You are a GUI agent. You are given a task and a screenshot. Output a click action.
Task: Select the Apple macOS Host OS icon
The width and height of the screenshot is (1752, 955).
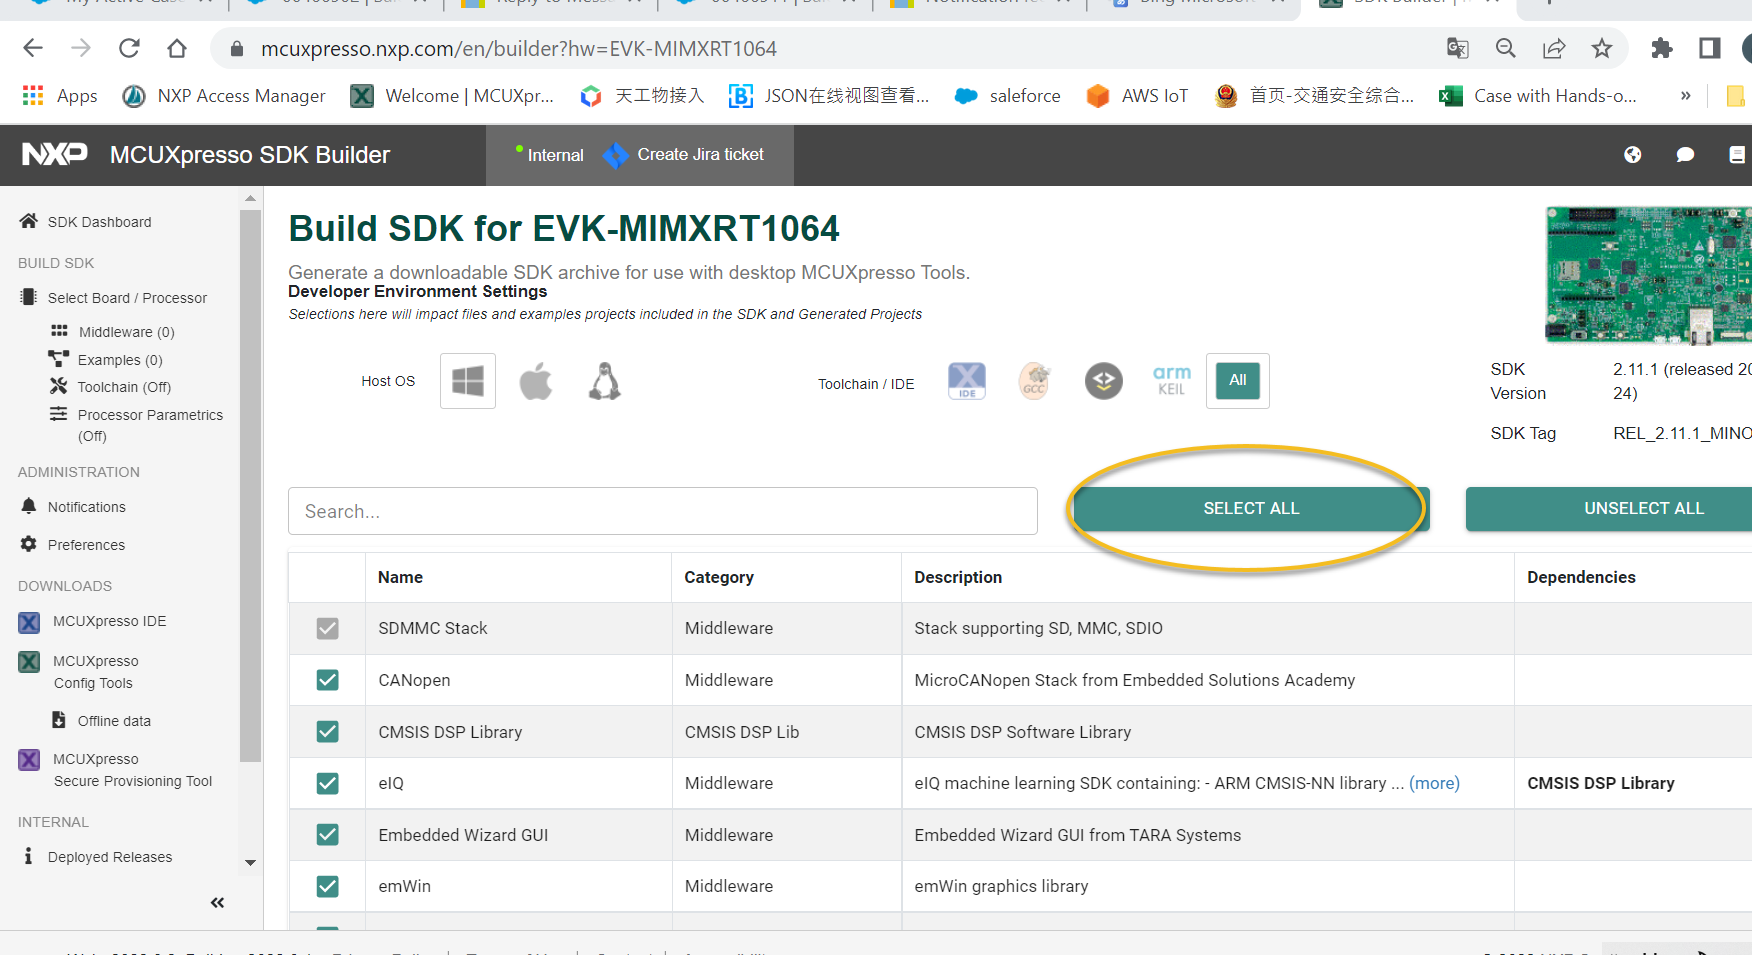[x=536, y=381]
